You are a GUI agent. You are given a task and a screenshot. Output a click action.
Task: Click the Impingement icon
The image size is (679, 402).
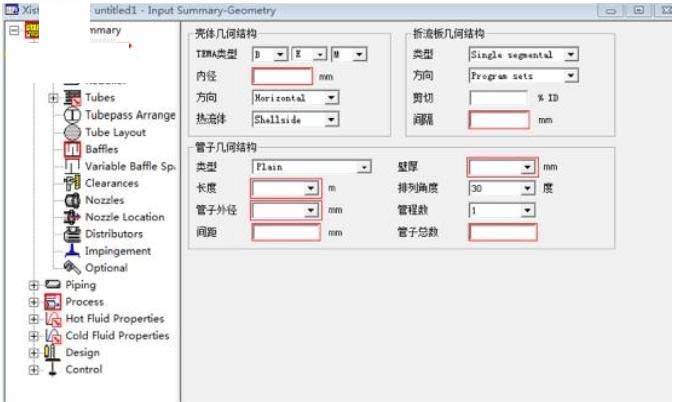(72, 250)
